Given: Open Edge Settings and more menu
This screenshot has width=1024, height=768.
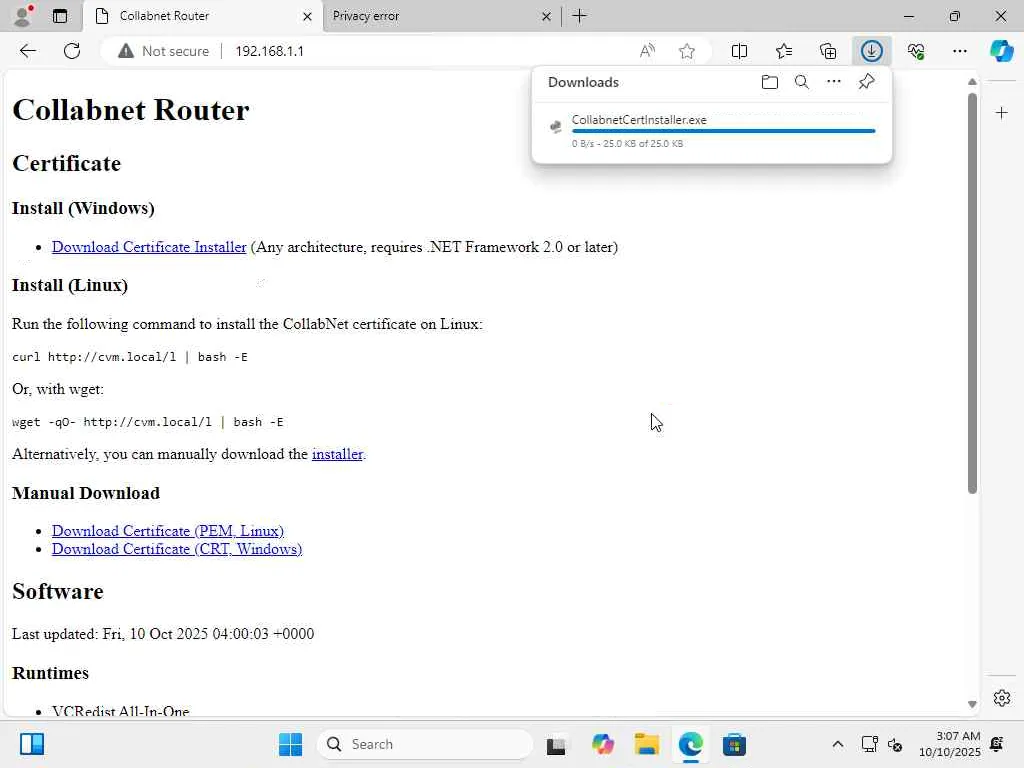Looking at the screenshot, I should [959, 51].
